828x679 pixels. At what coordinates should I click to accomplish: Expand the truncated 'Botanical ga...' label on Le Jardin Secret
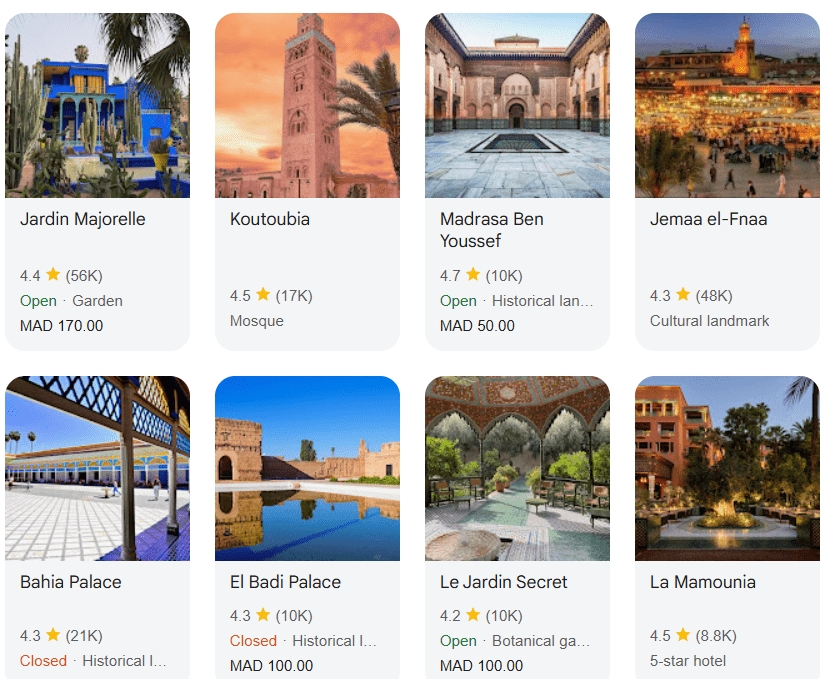[543, 640]
